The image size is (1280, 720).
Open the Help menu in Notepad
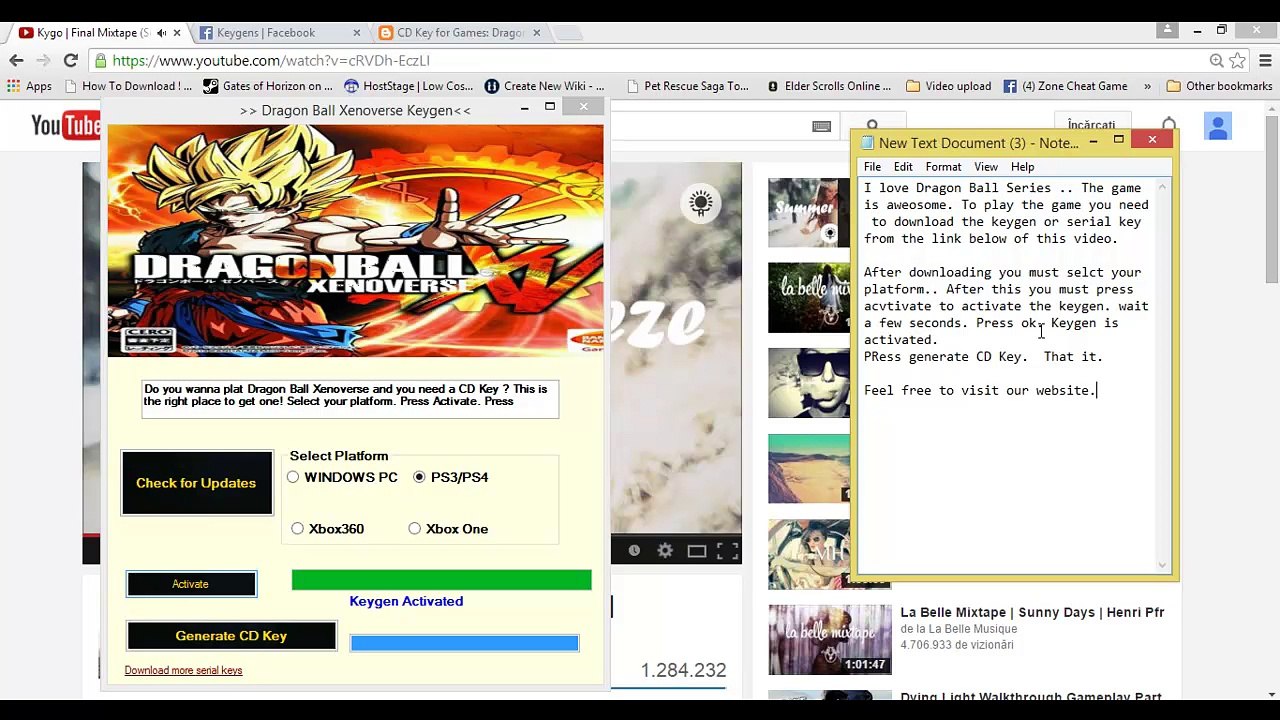click(x=1022, y=167)
